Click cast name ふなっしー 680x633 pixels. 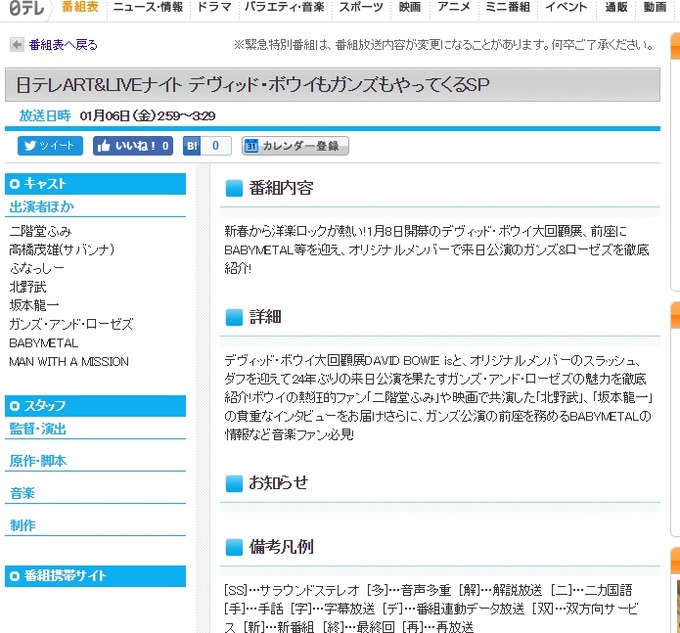coord(37,268)
